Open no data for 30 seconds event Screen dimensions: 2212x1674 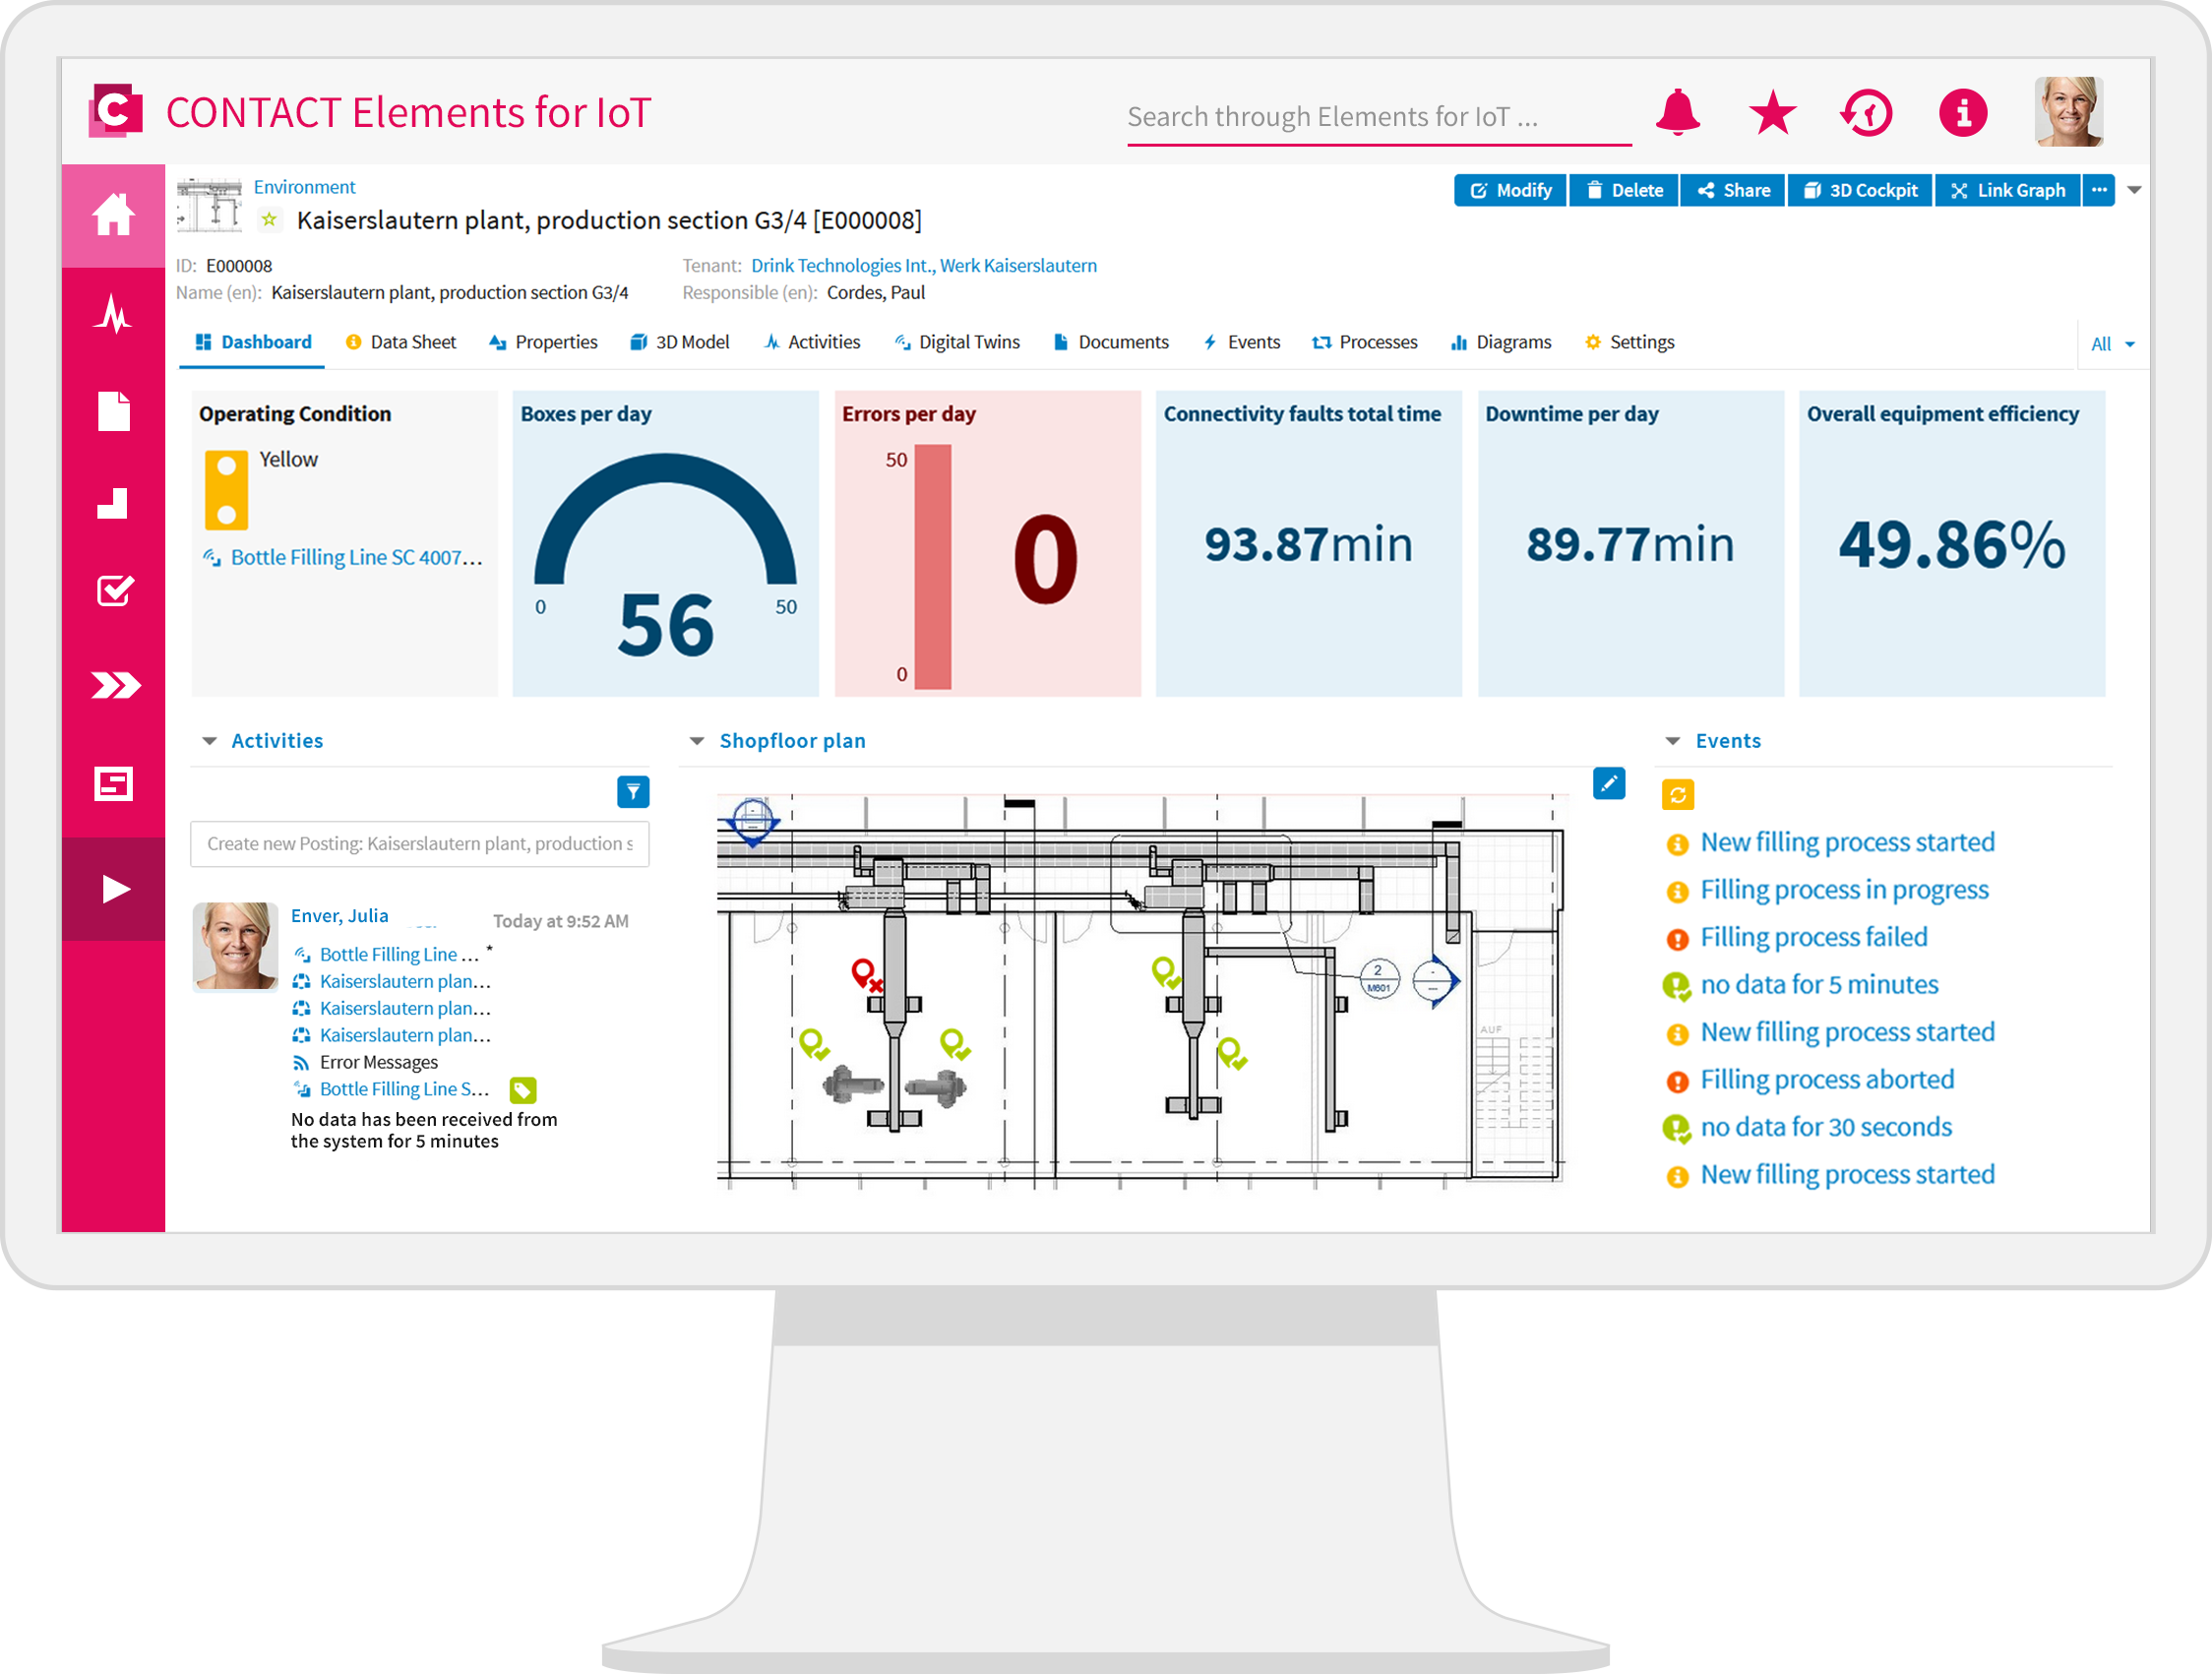1826,1127
